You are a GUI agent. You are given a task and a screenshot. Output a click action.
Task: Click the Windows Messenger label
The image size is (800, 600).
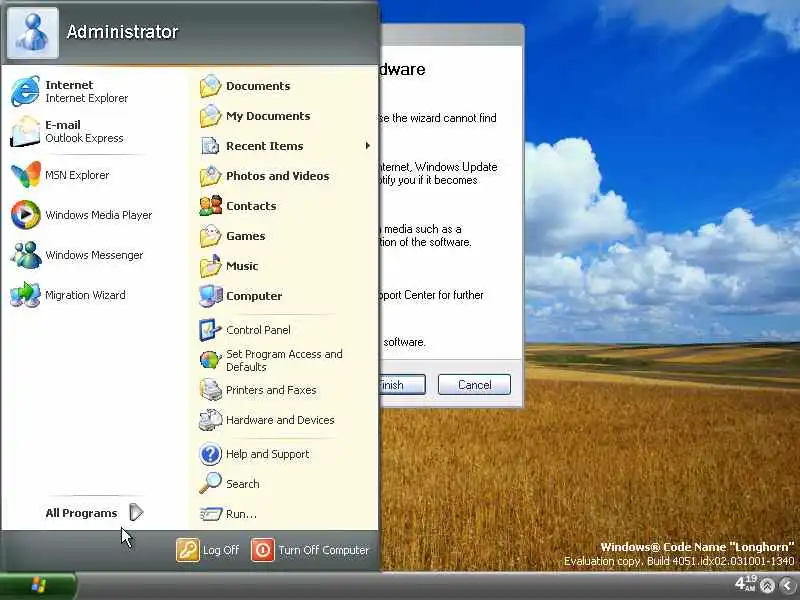pos(94,255)
